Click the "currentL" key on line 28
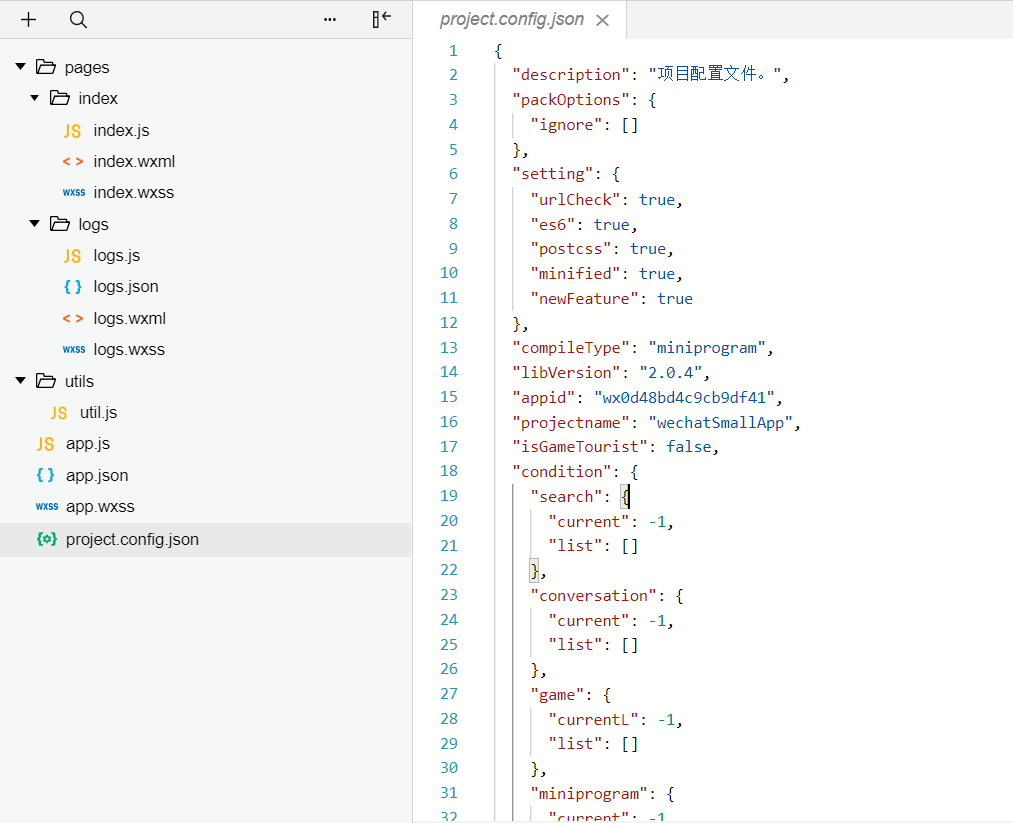Viewport: 1013px width, 823px height. 593,720
